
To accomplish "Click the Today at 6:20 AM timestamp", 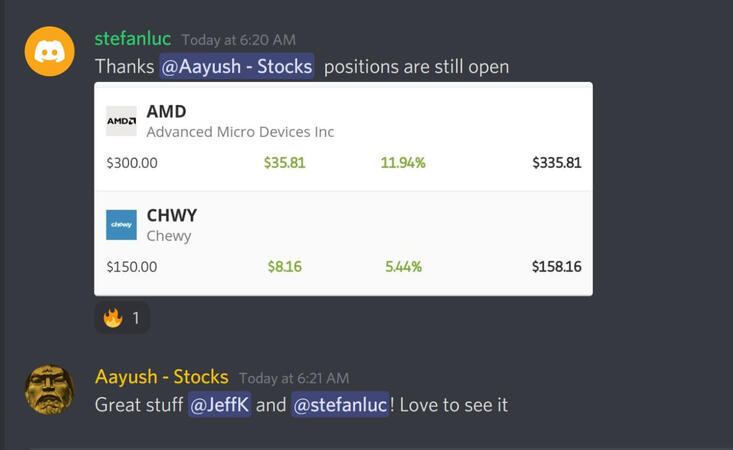I will 239,40.
